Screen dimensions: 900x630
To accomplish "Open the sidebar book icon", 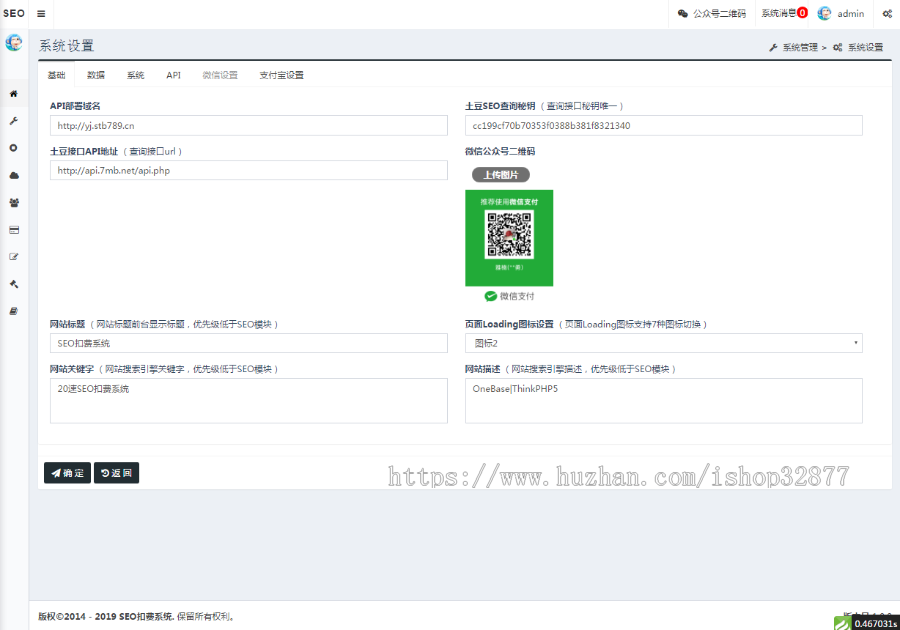I will [x=14, y=311].
